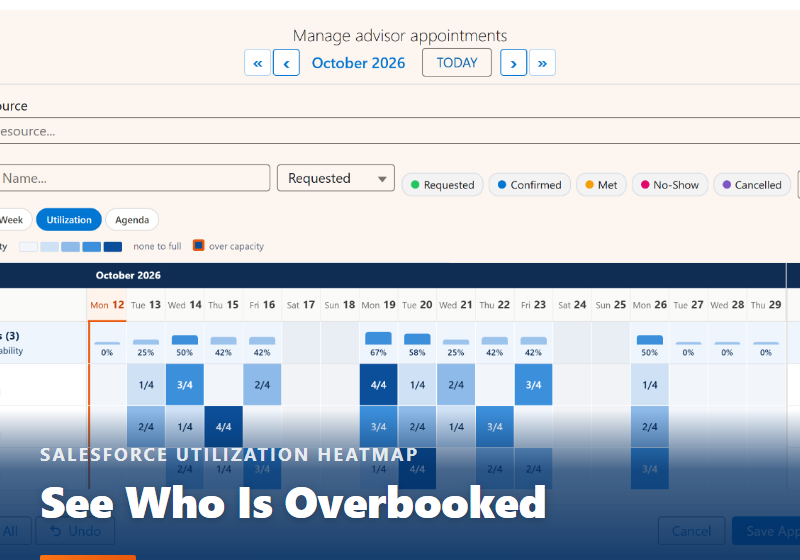
Task: Select the Thu 22 column header
Action: pyautogui.click(x=495, y=305)
